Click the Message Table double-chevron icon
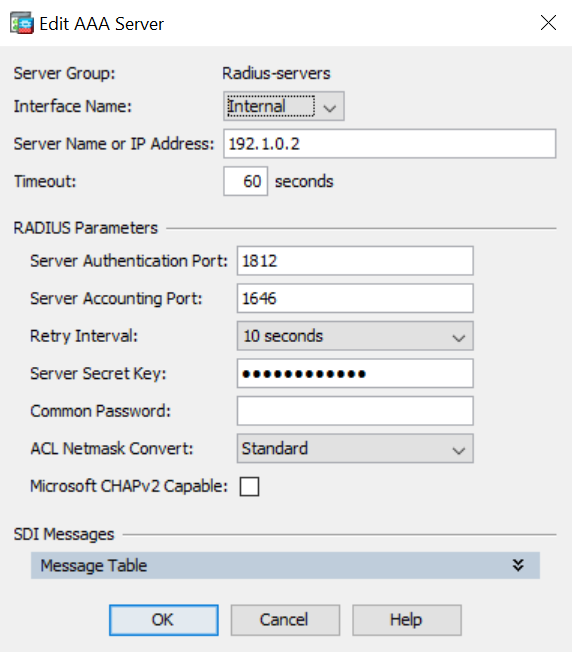This screenshot has height=652, width=572. click(518, 565)
